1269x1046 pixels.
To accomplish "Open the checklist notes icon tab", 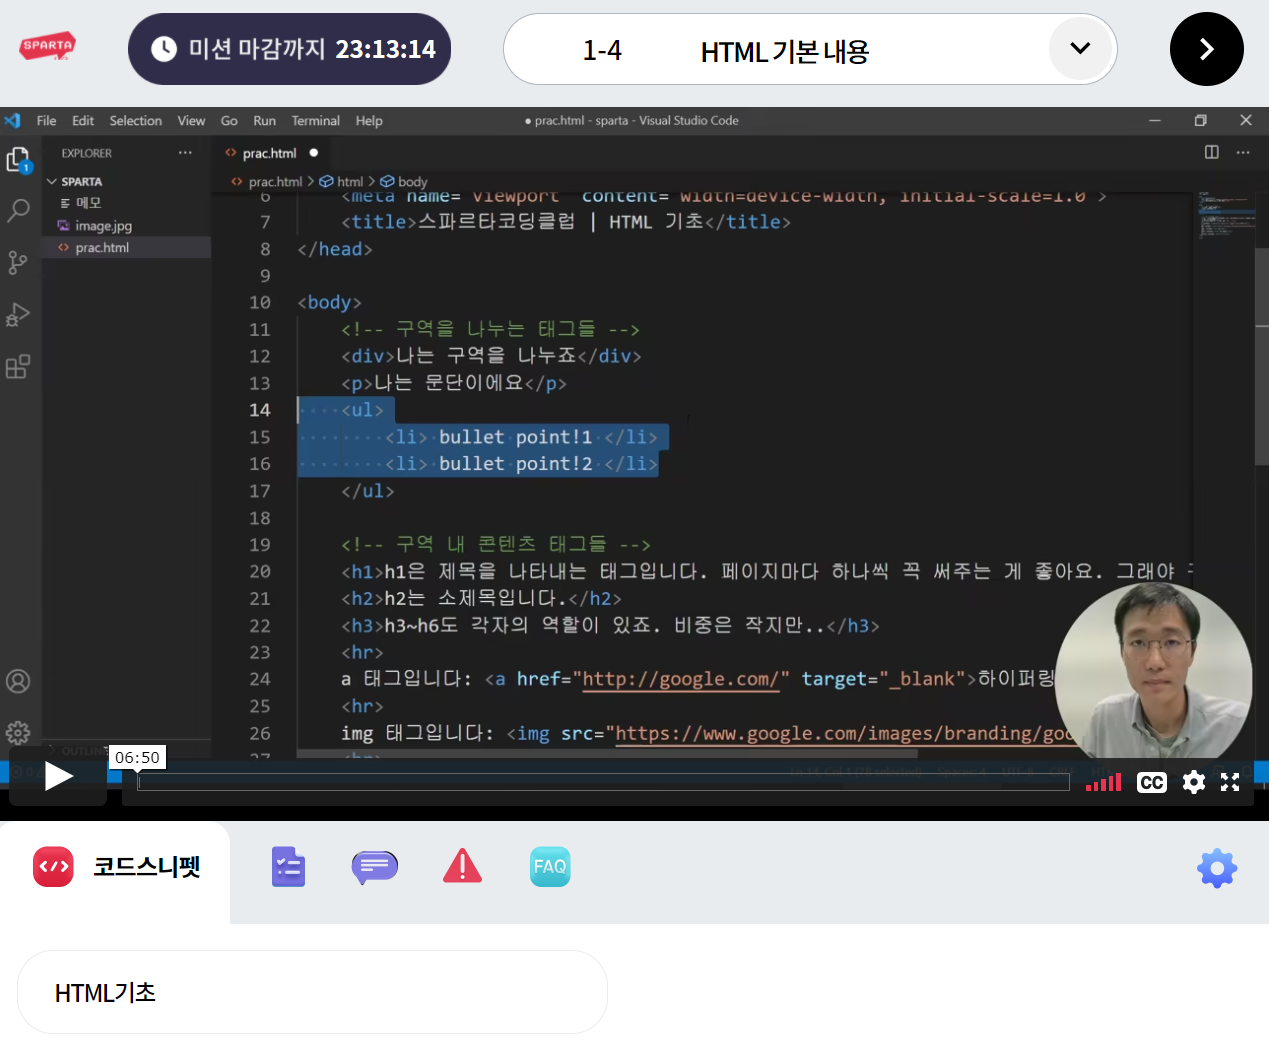I will pyautogui.click(x=288, y=867).
